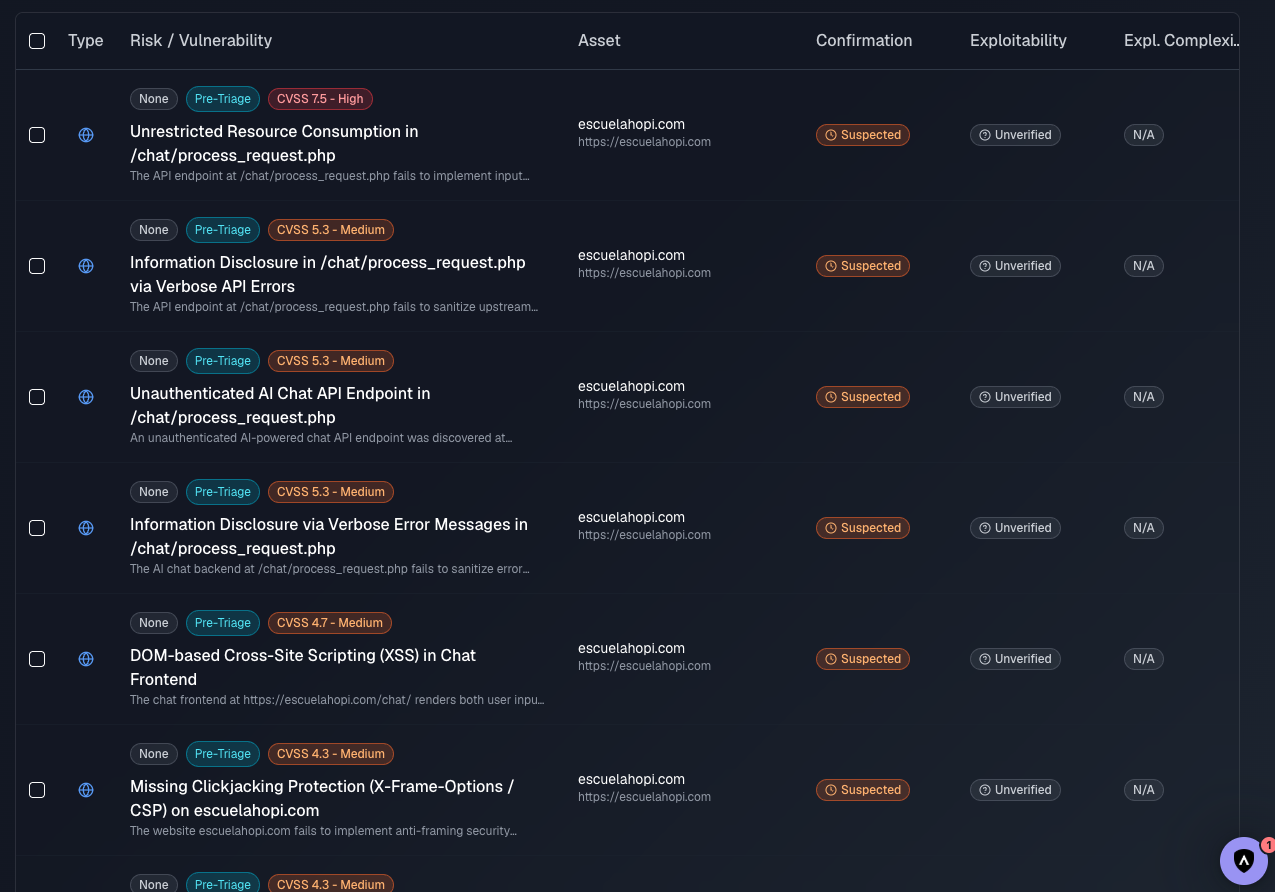Open Information Disclosure via Verbose API Errors title
Screen dimensions: 1275x892
click(328, 275)
